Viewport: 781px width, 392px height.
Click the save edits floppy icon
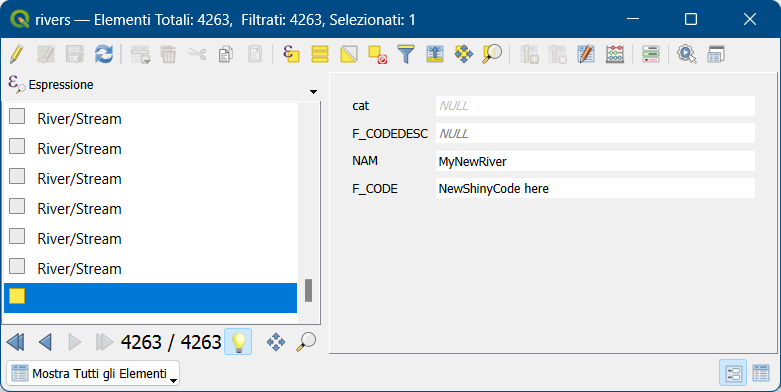pyautogui.click(x=75, y=54)
